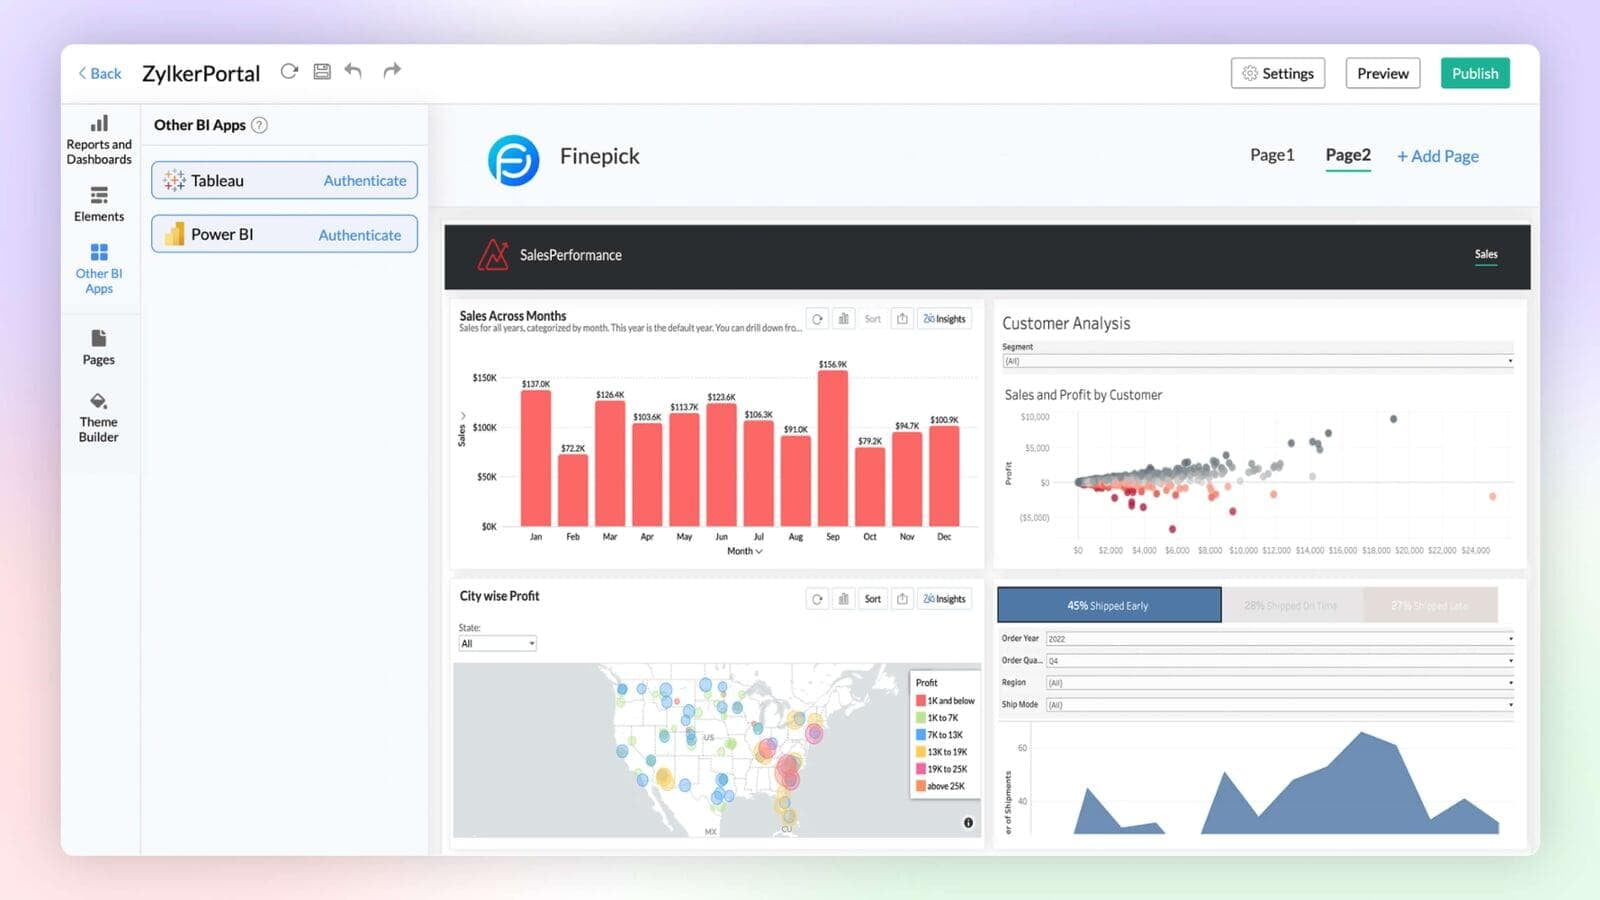Open Theme Builder in the sidebar
This screenshot has height=900, width=1600.
(99, 418)
